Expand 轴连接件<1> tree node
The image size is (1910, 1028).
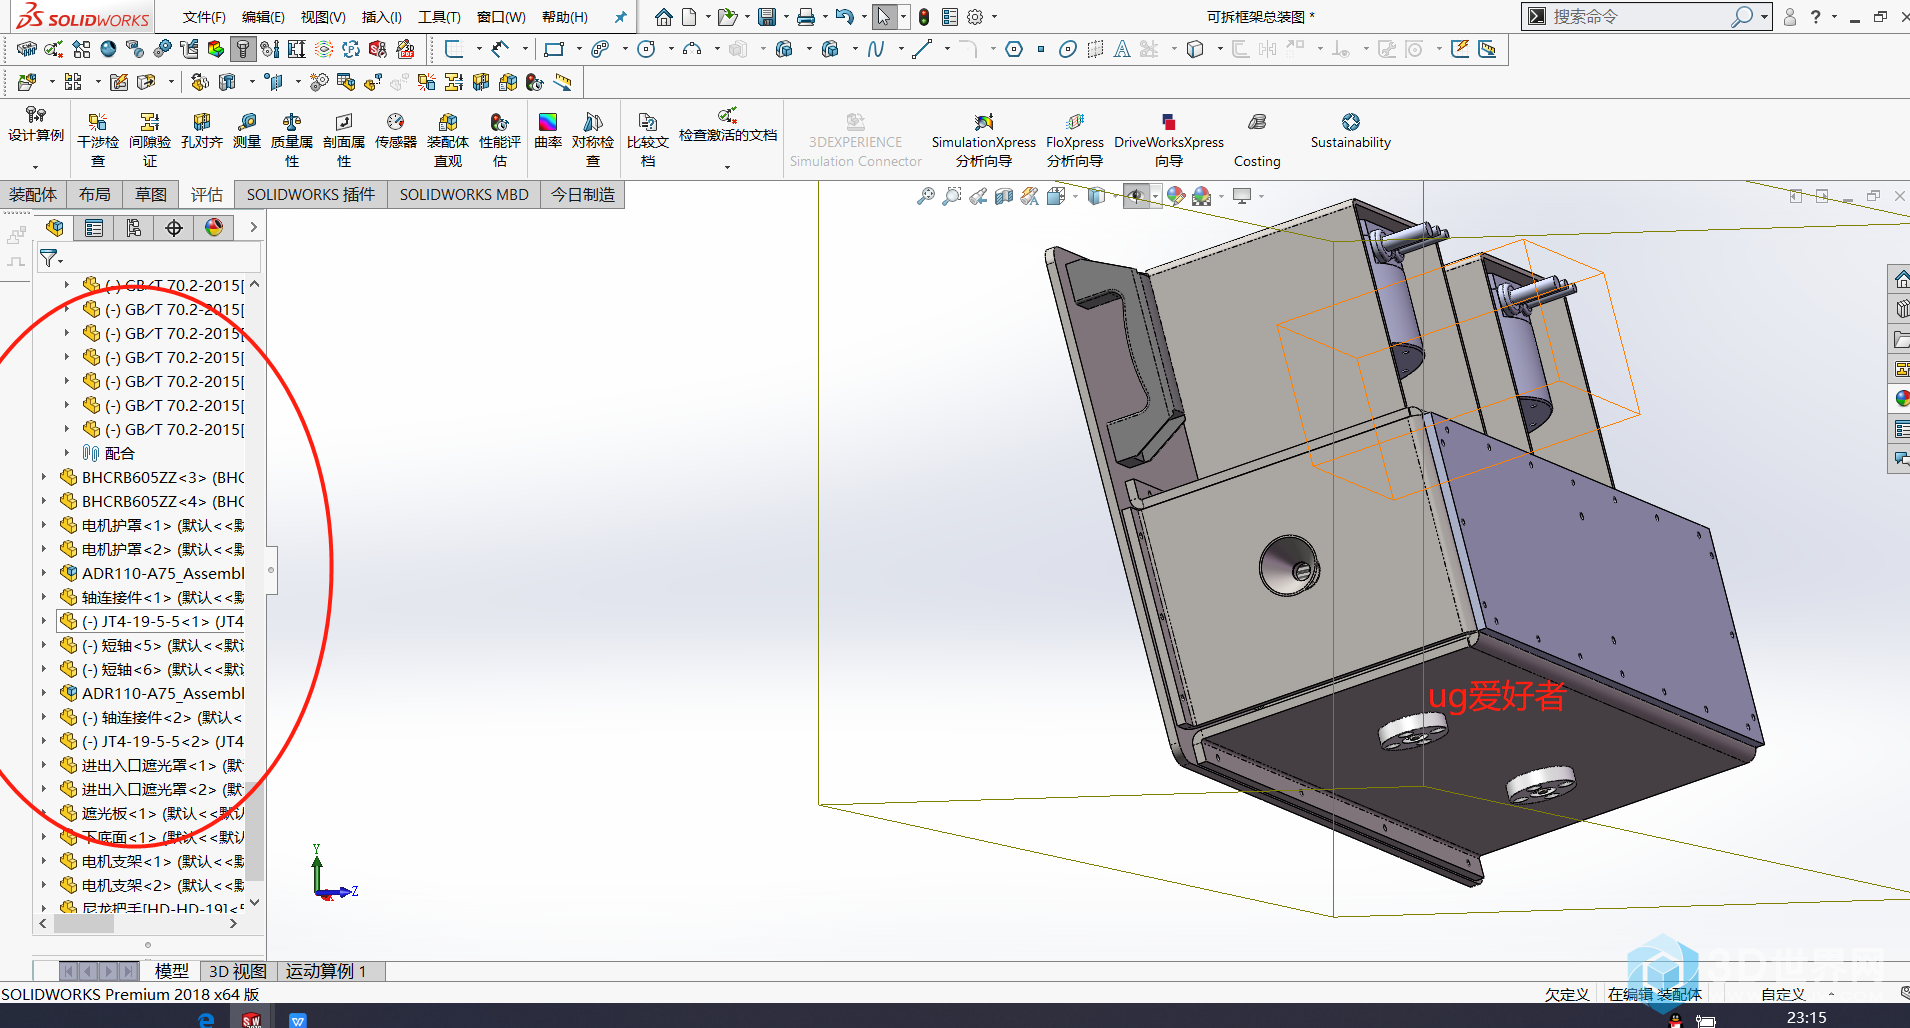click(44, 597)
